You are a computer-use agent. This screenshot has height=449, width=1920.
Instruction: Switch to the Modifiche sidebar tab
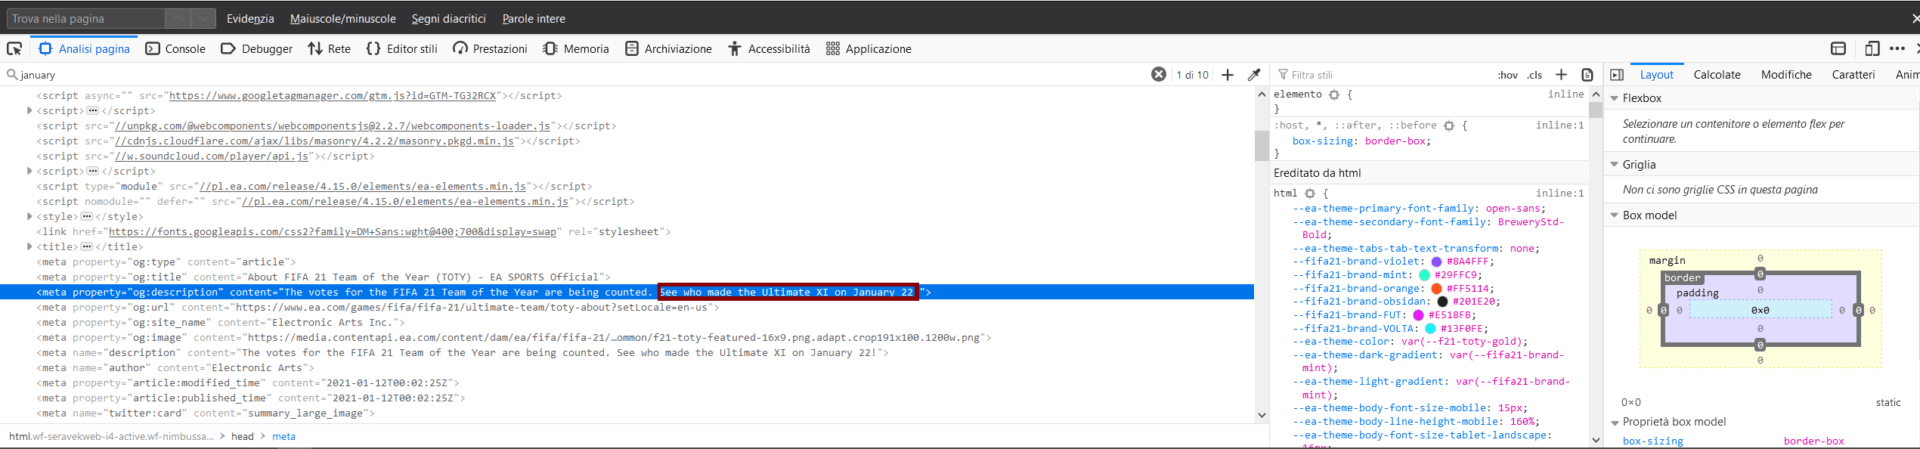click(x=1786, y=74)
